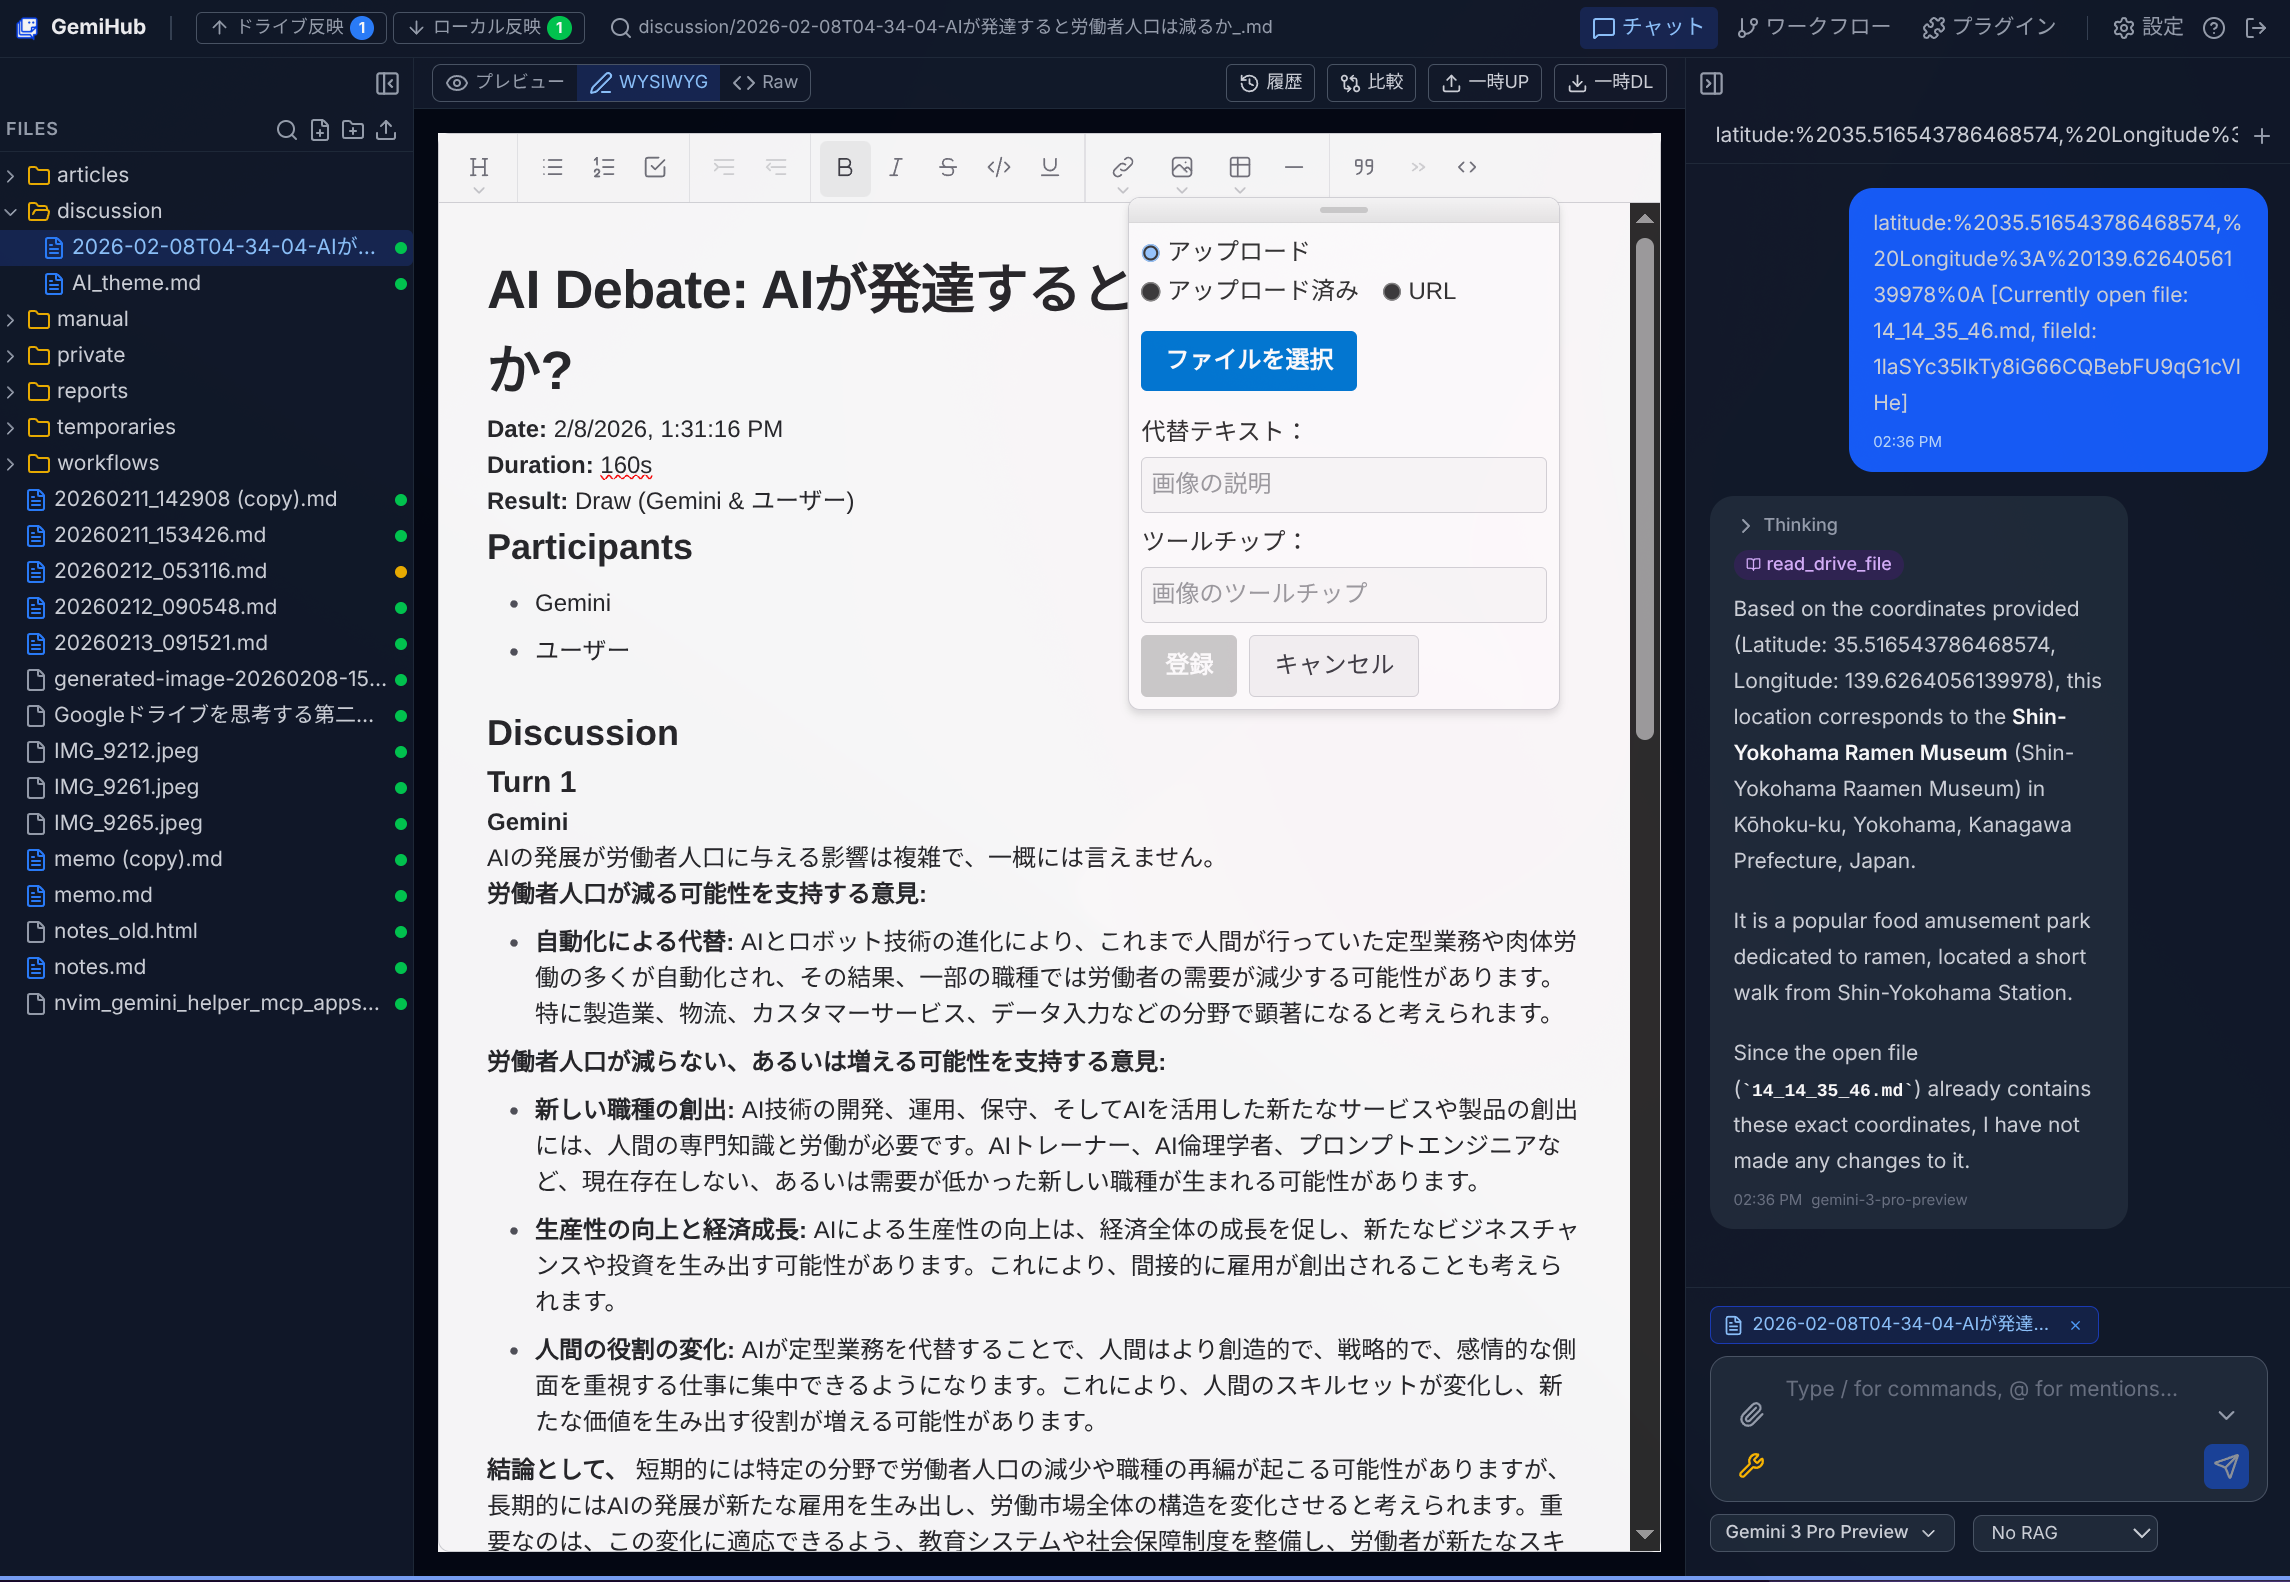Select the checklist tool
Viewport: 2290px width, 1582px height.
(655, 167)
